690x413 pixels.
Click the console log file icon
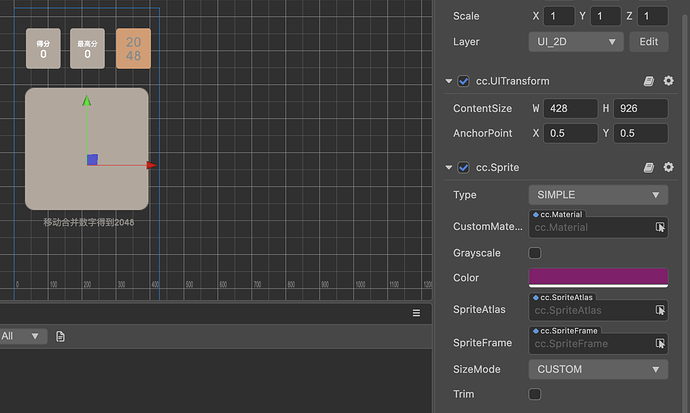pos(61,336)
